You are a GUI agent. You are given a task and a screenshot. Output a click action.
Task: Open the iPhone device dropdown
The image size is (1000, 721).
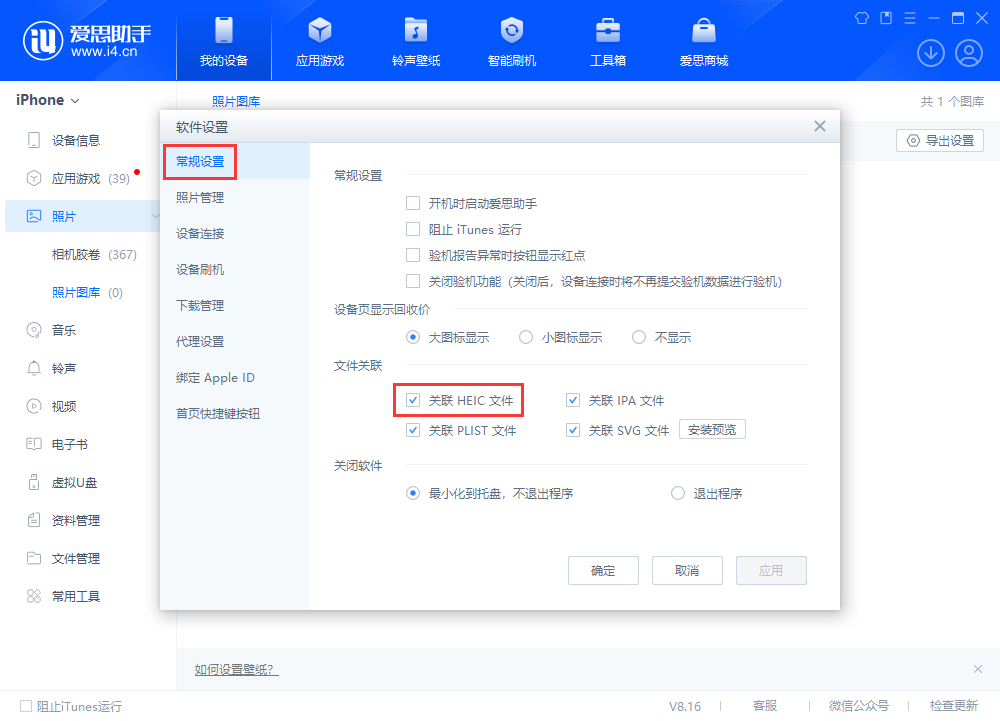pyautogui.click(x=44, y=100)
